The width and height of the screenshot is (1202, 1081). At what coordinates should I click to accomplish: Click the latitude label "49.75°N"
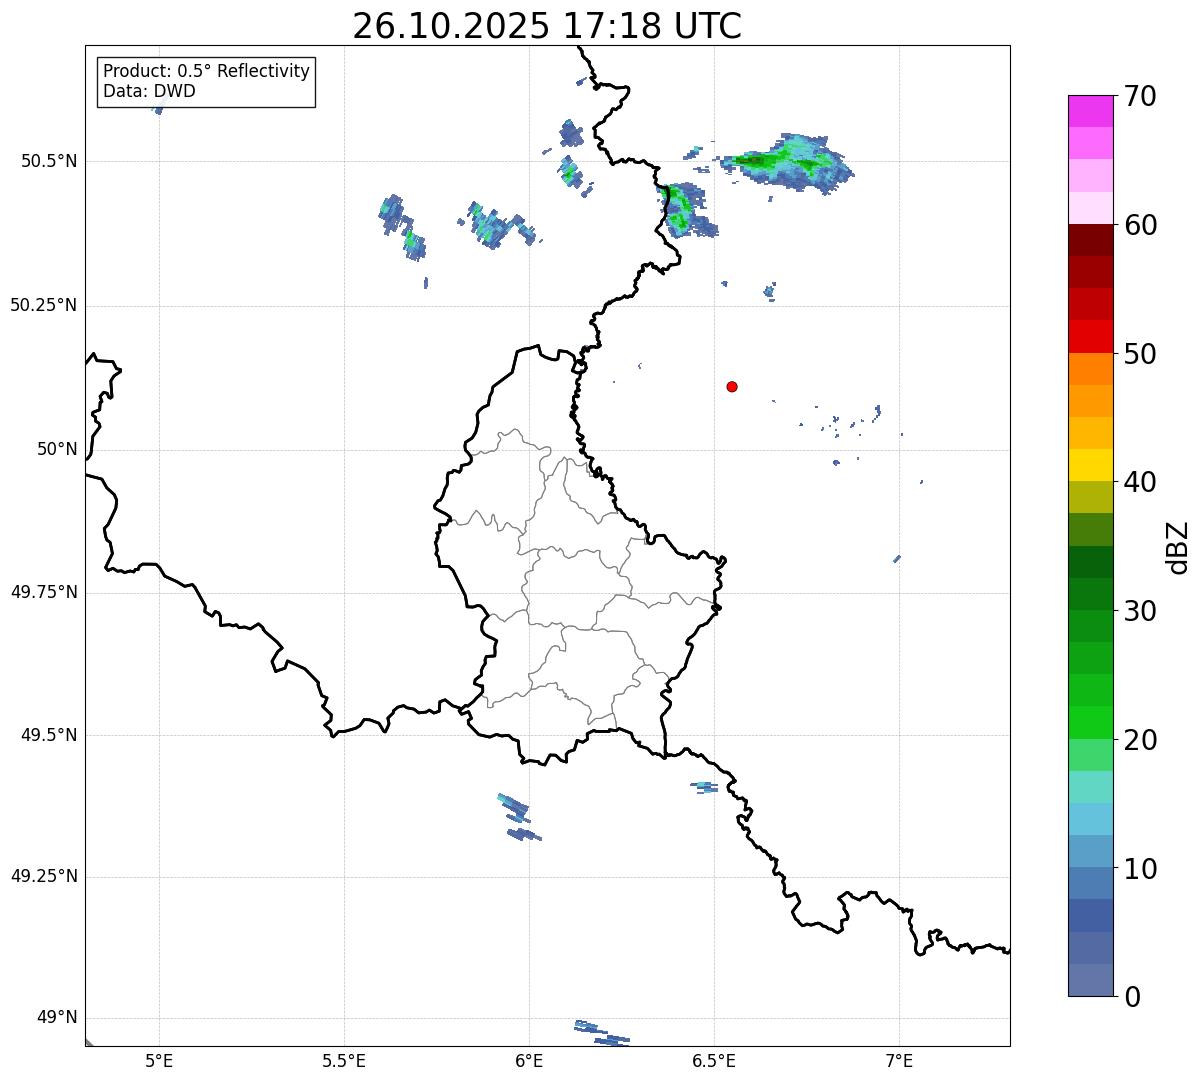pyautogui.click(x=43, y=593)
